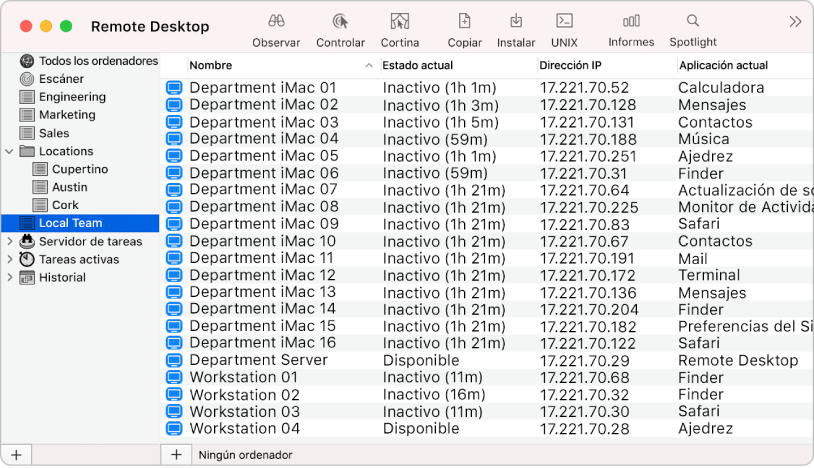Select the Department Server row
This screenshot has width=814, height=468.
click(487, 360)
